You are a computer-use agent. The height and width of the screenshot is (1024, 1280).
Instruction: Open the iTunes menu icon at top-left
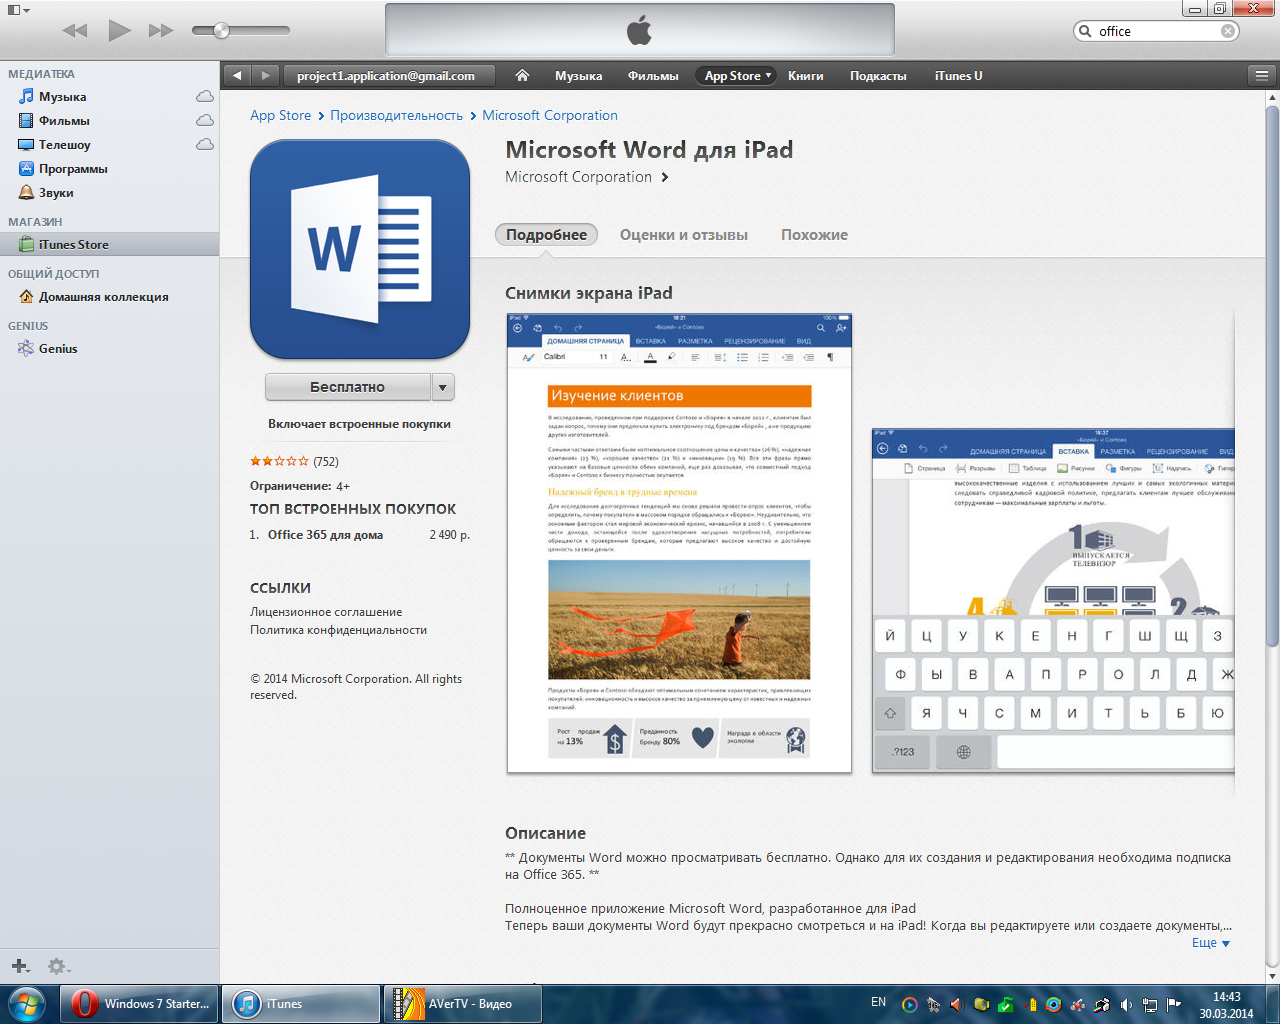click(18, 9)
